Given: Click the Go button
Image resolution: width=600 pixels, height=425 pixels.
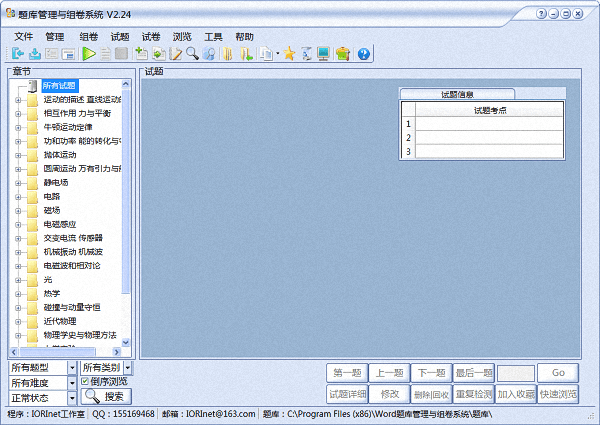Looking at the screenshot, I should pyautogui.click(x=557, y=372).
